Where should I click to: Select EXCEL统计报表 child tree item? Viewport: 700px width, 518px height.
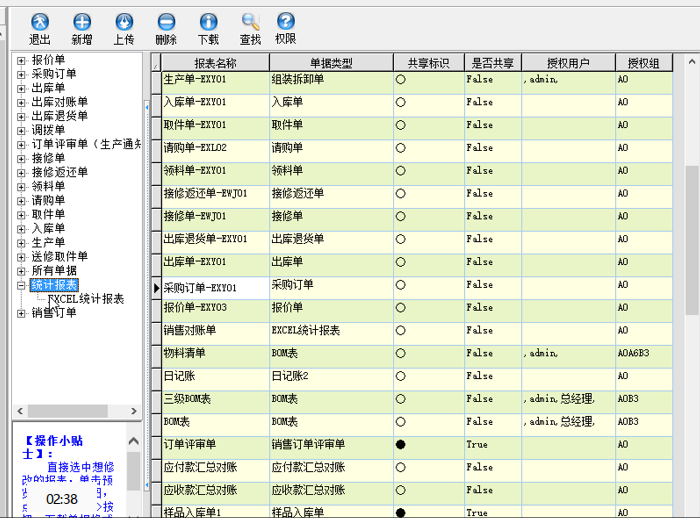(86, 299)
